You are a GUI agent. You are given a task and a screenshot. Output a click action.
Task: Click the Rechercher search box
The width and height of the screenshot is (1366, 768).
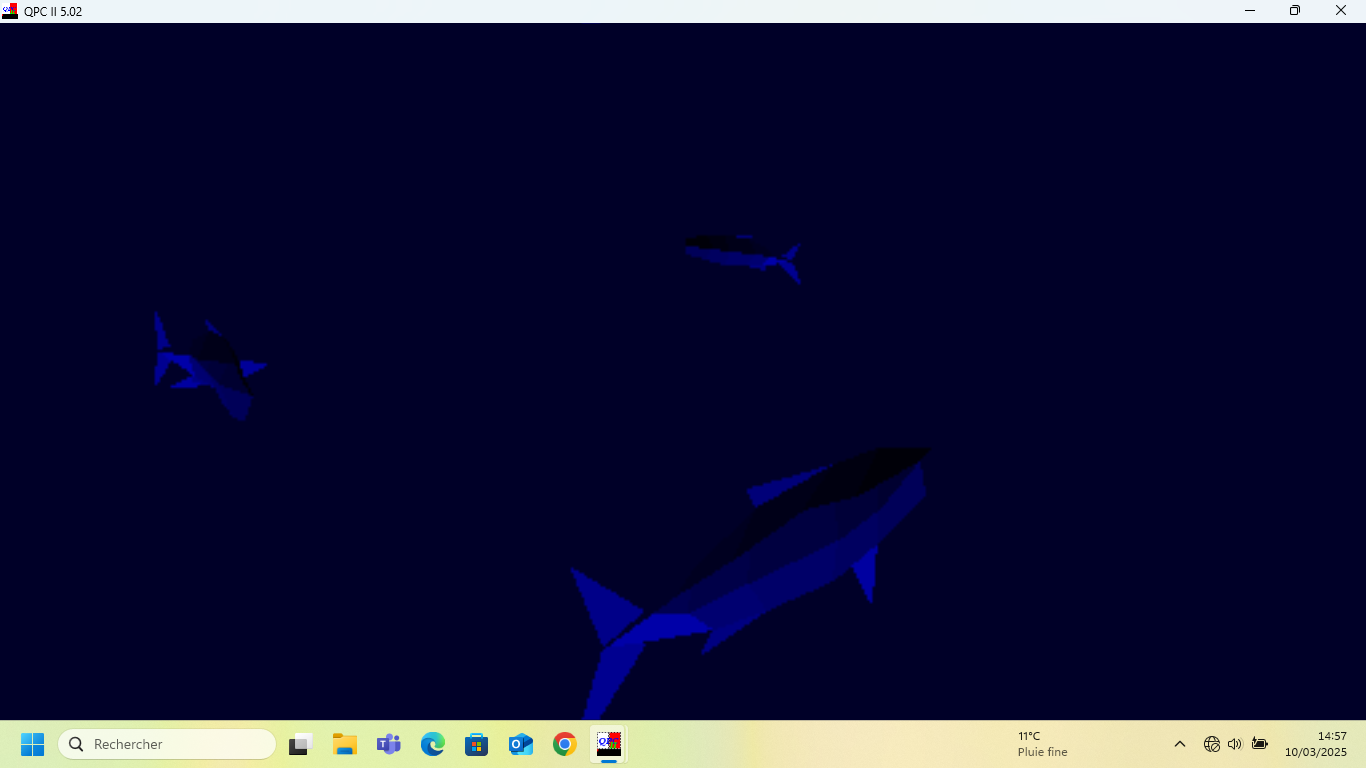pos(167,744)
